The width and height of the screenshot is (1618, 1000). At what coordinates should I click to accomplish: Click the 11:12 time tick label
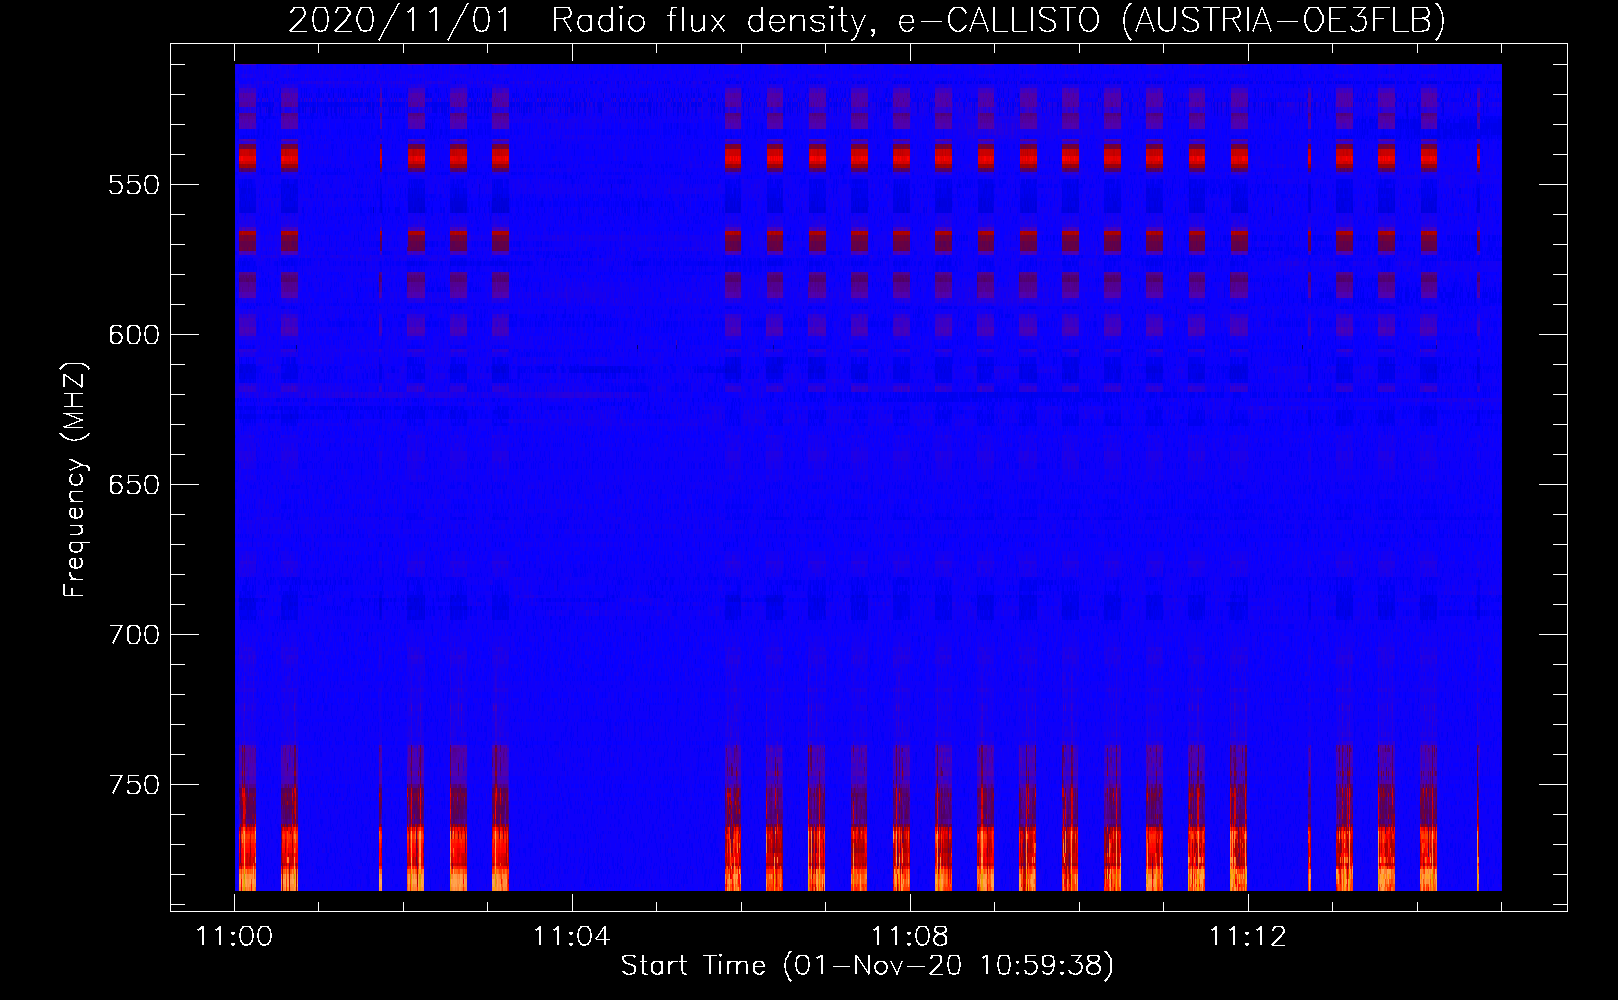tap(1247, 937)
